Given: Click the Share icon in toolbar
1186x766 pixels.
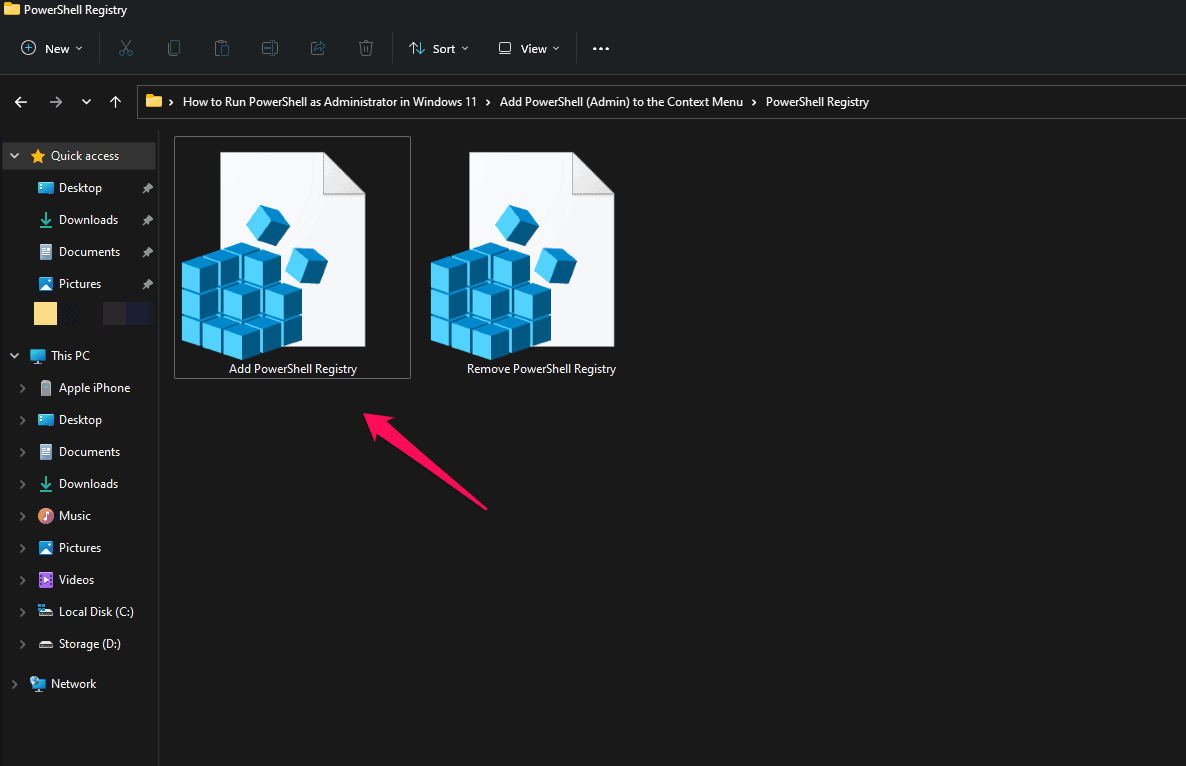Looking at the screenshot, I should click(x=318, y=48).
